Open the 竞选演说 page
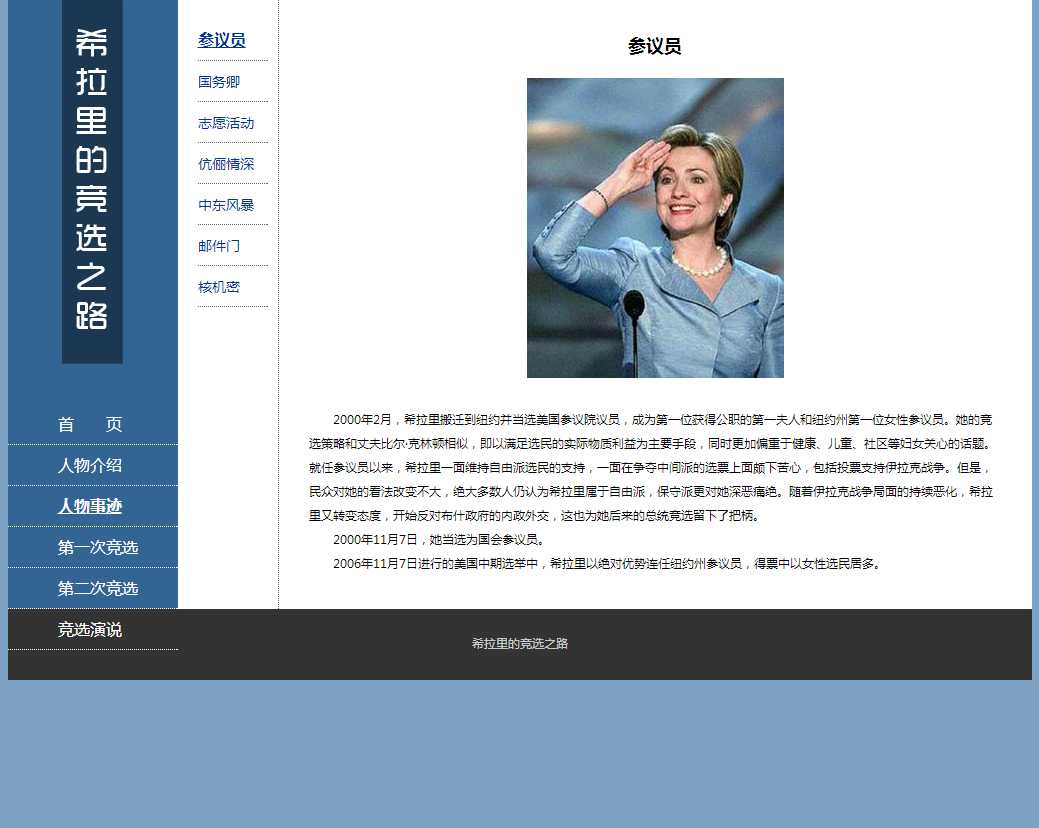 [90, 630]
